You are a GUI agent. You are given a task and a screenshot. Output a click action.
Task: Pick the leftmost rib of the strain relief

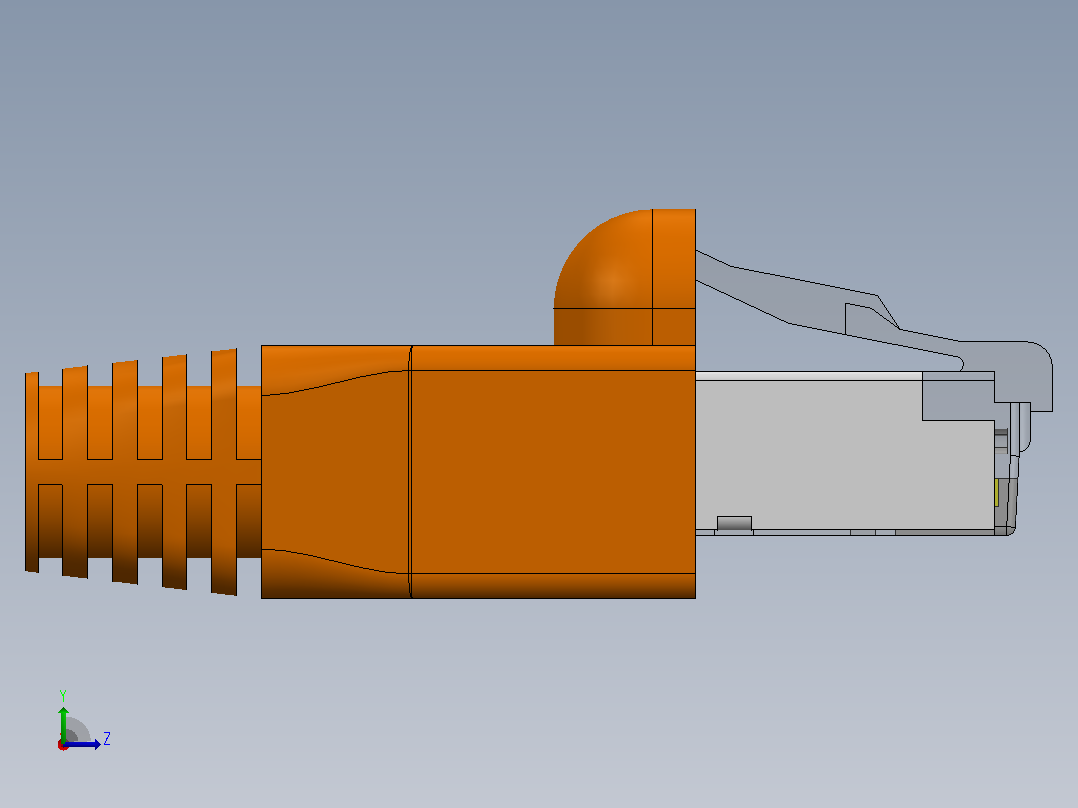tap(32, 472)
